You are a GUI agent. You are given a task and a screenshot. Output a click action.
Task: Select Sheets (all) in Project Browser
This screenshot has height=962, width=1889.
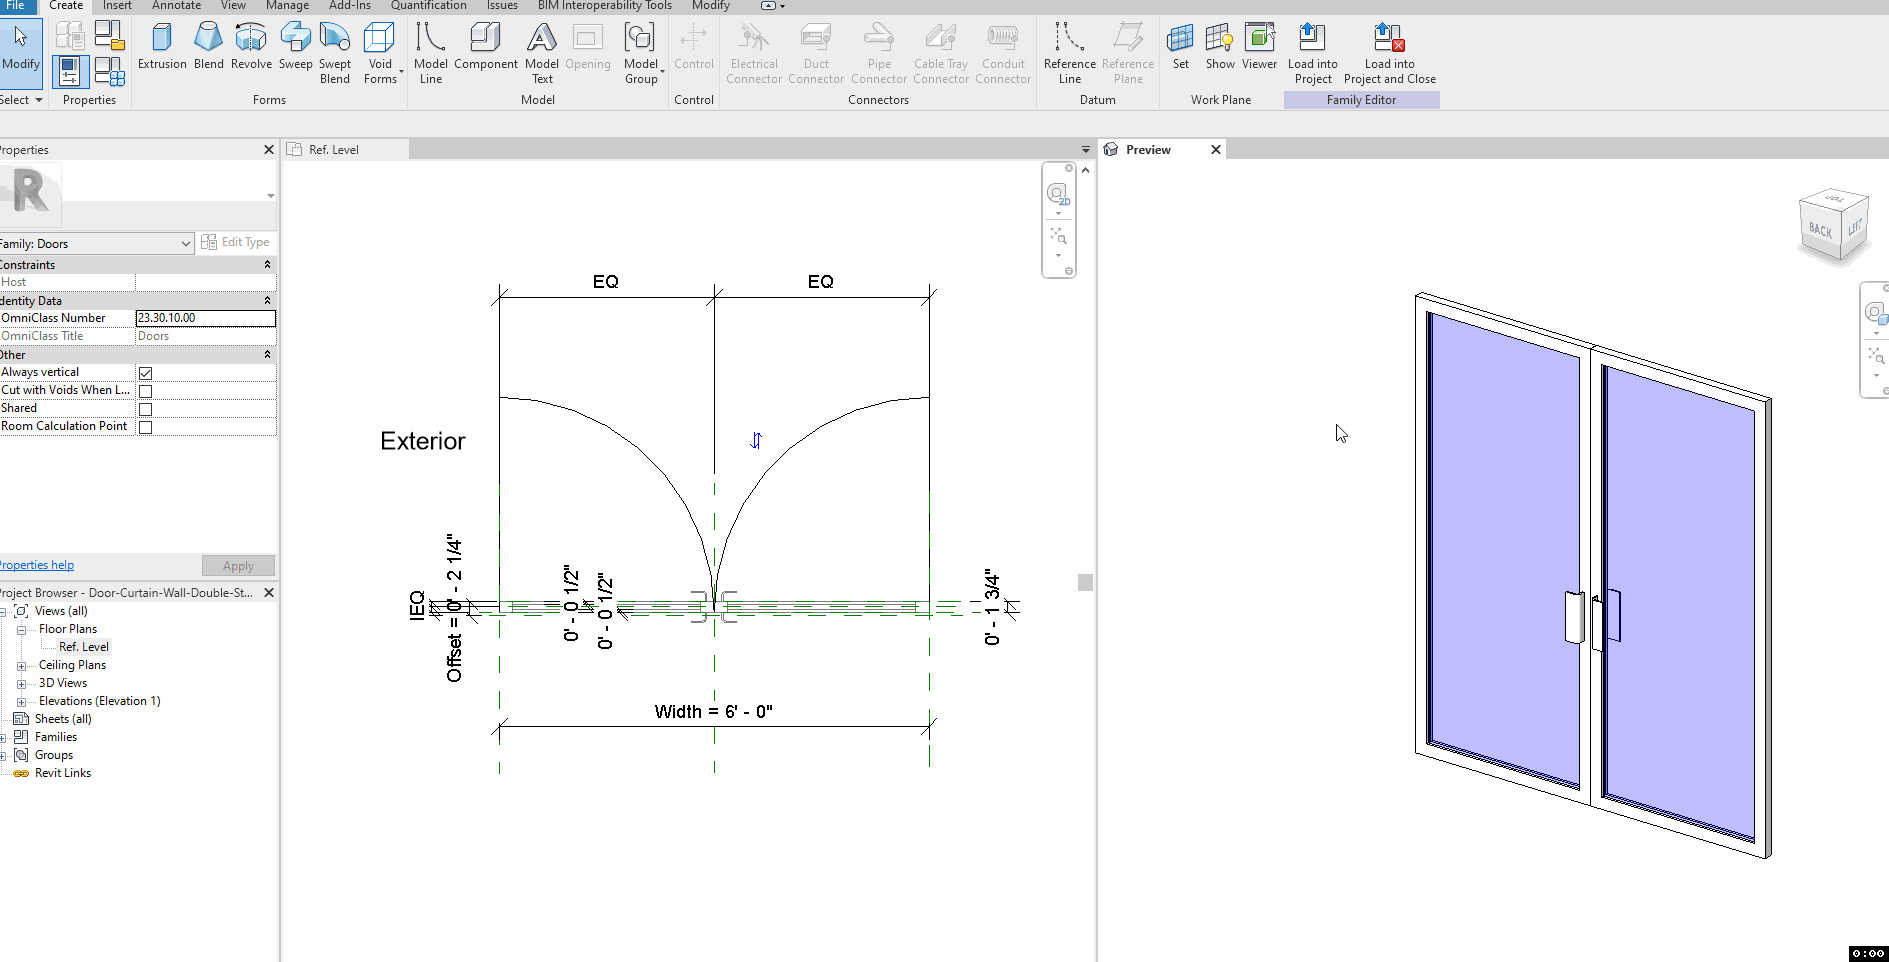click(x=63, y=719)
